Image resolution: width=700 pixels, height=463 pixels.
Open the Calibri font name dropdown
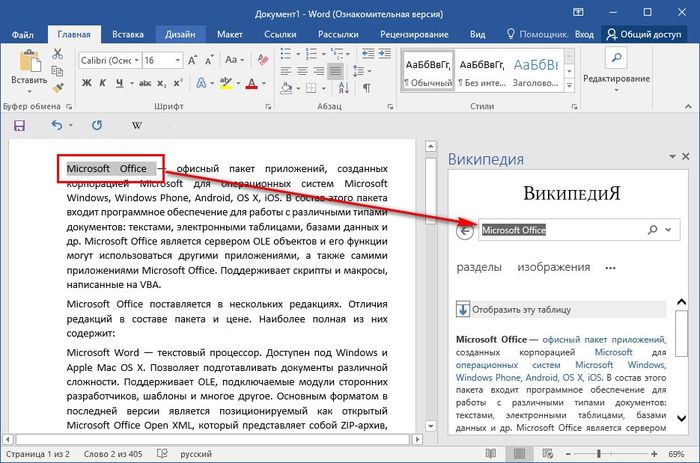click(134, 61)
